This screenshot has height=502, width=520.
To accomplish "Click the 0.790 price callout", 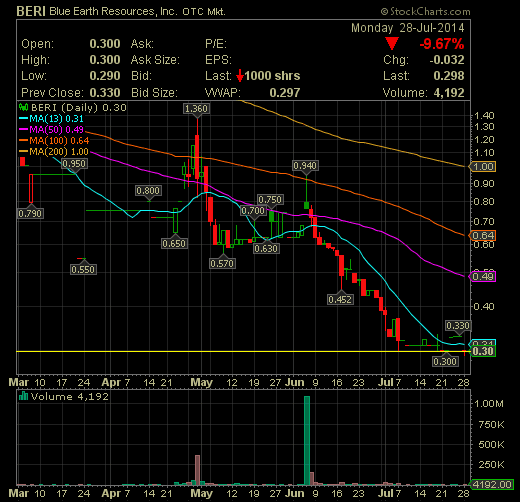I will (x=30, y=213).
